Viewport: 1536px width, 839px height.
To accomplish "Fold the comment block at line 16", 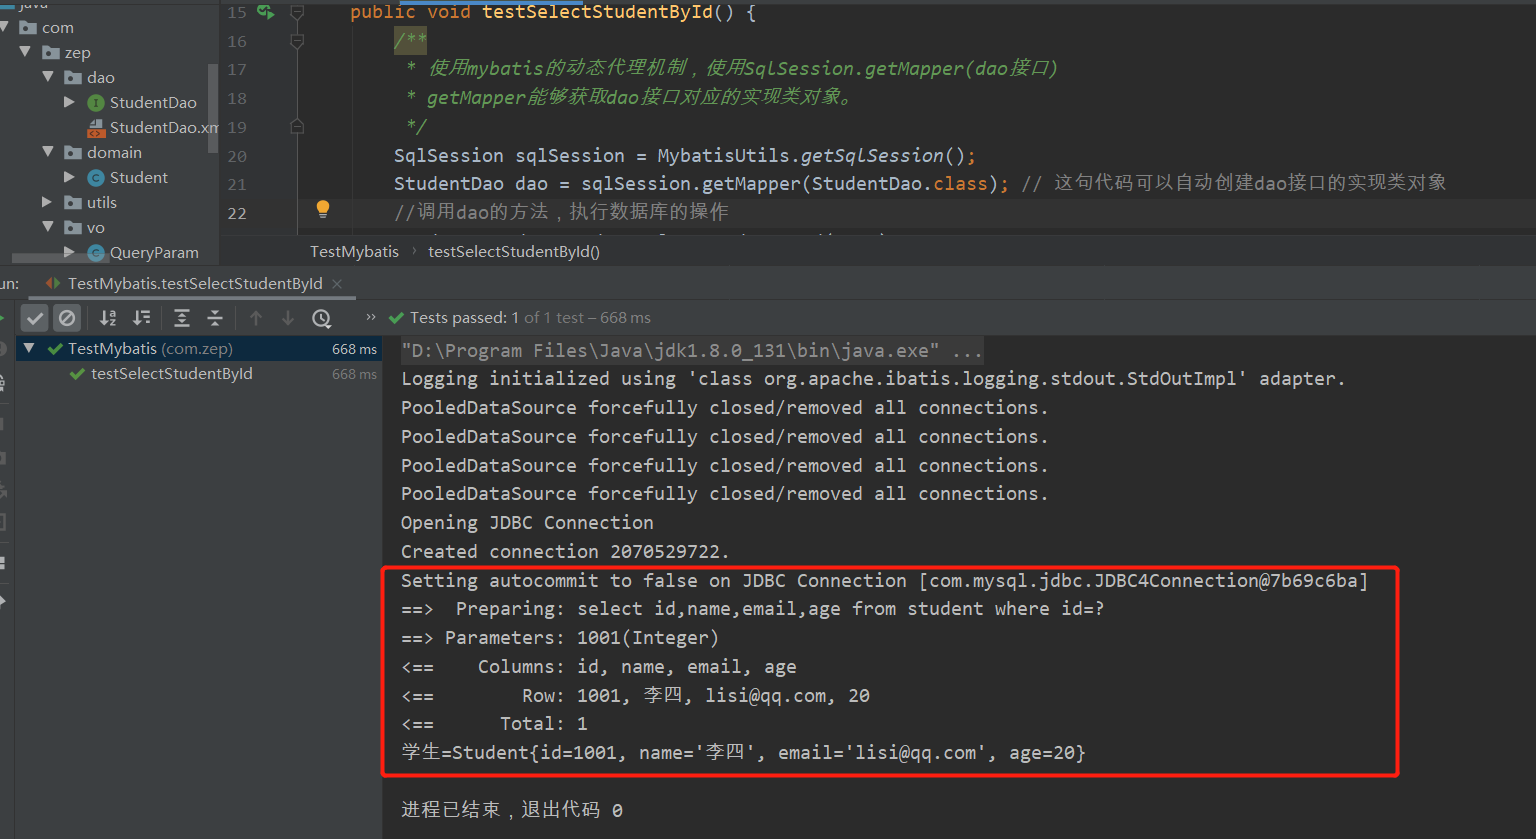I will [x=297, y=41].
